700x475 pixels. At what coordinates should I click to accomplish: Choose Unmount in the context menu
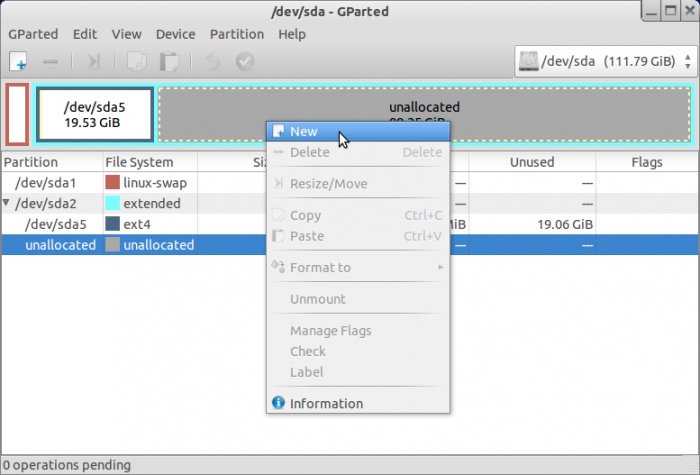(358, 299)
